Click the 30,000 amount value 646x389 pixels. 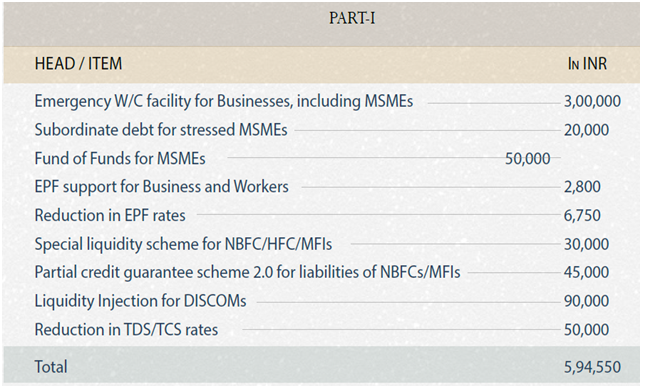tap(586, 244)
